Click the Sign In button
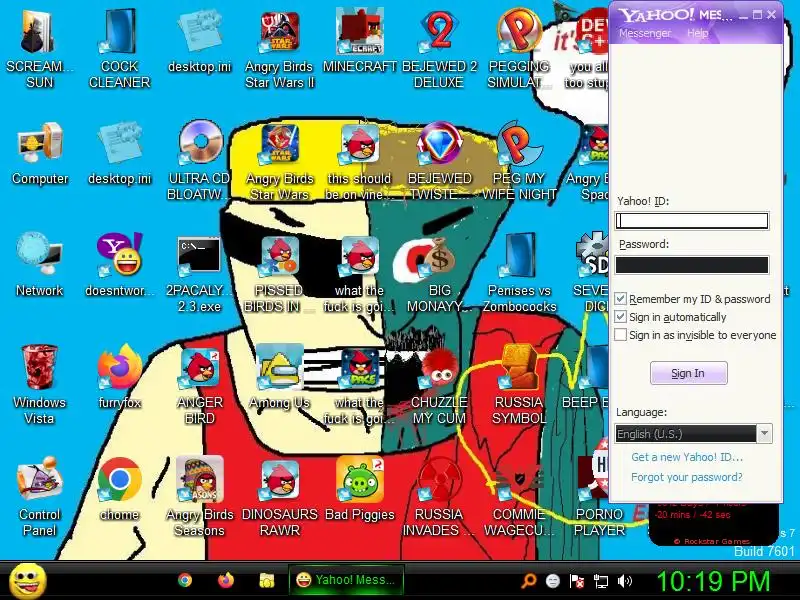 pos(689,373)
